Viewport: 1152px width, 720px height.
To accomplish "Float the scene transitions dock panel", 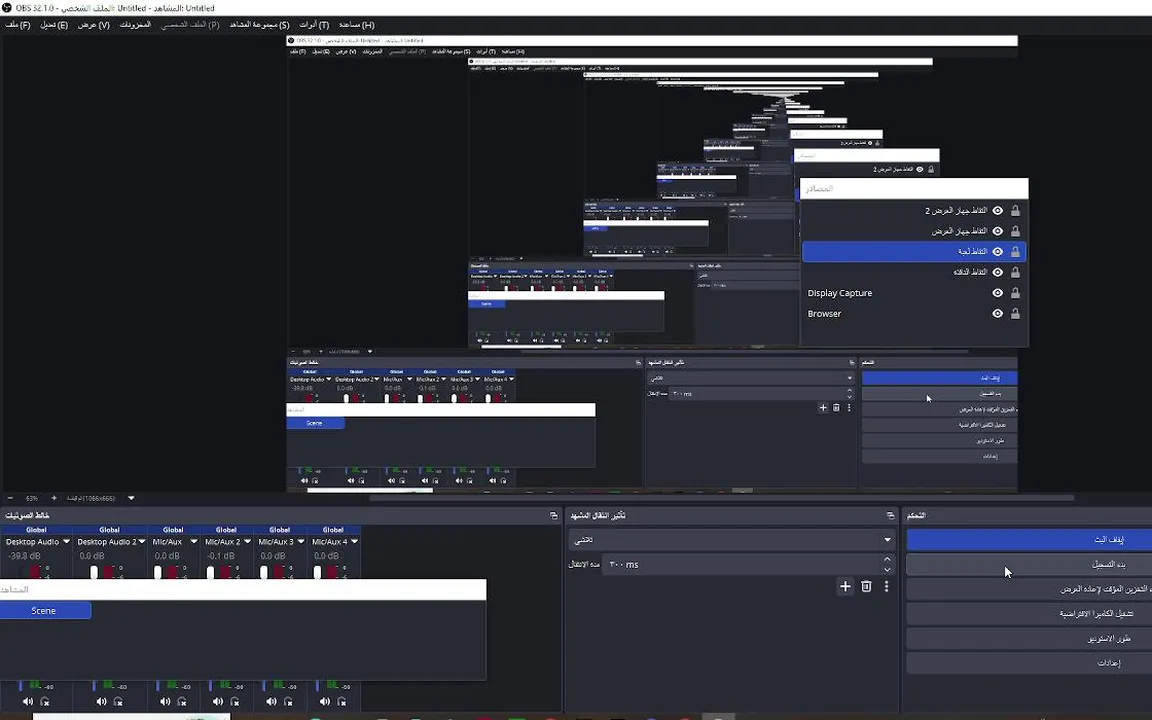I will 890,516.
